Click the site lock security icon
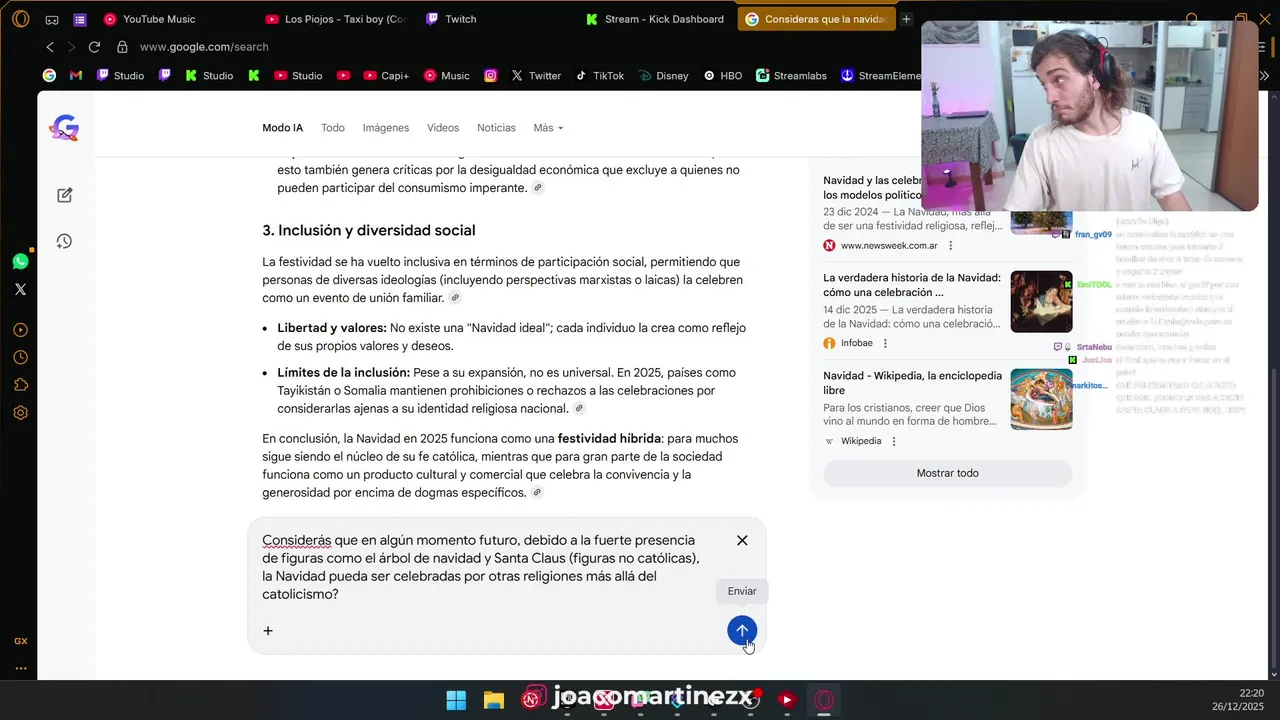The width and height of the screenshot is (1280, 720). (122, 47)
